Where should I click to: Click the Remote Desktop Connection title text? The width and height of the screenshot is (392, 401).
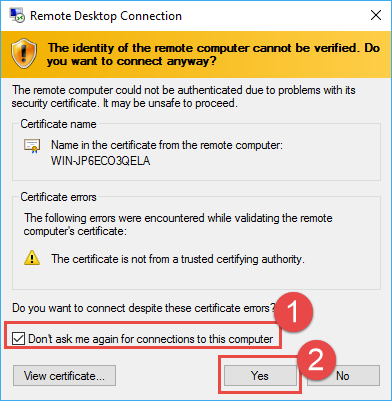(x=106, y=16)
